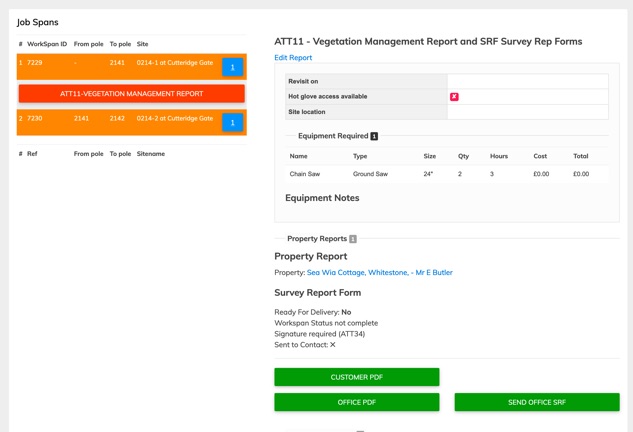Screen dimensions: 633x432
Task: Click the Property Reports count badge
Action: tap(353, 239)
